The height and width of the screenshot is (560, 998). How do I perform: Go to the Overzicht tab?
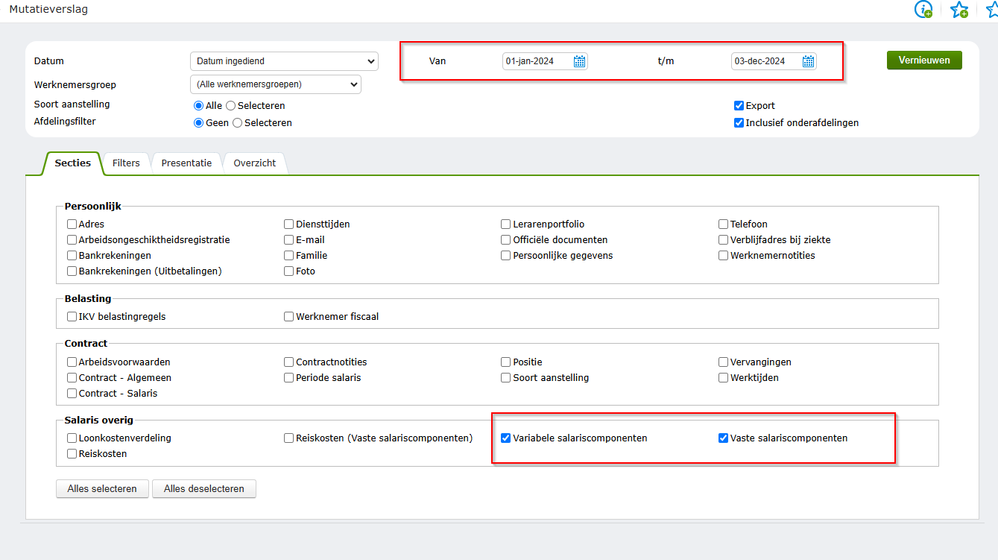pos(254,163)
